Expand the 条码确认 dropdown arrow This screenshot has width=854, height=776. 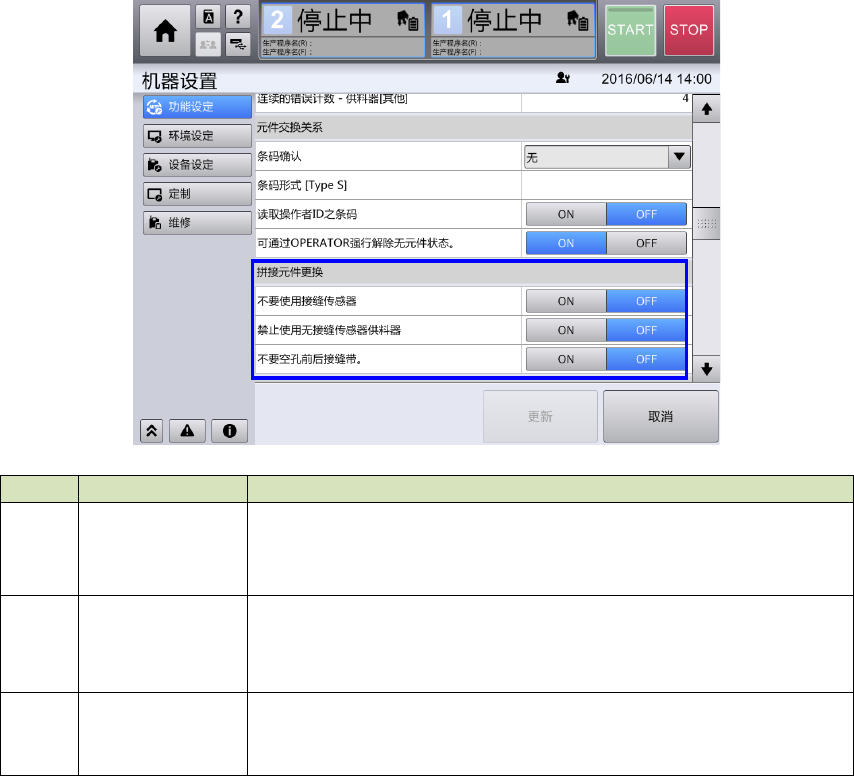679,157
